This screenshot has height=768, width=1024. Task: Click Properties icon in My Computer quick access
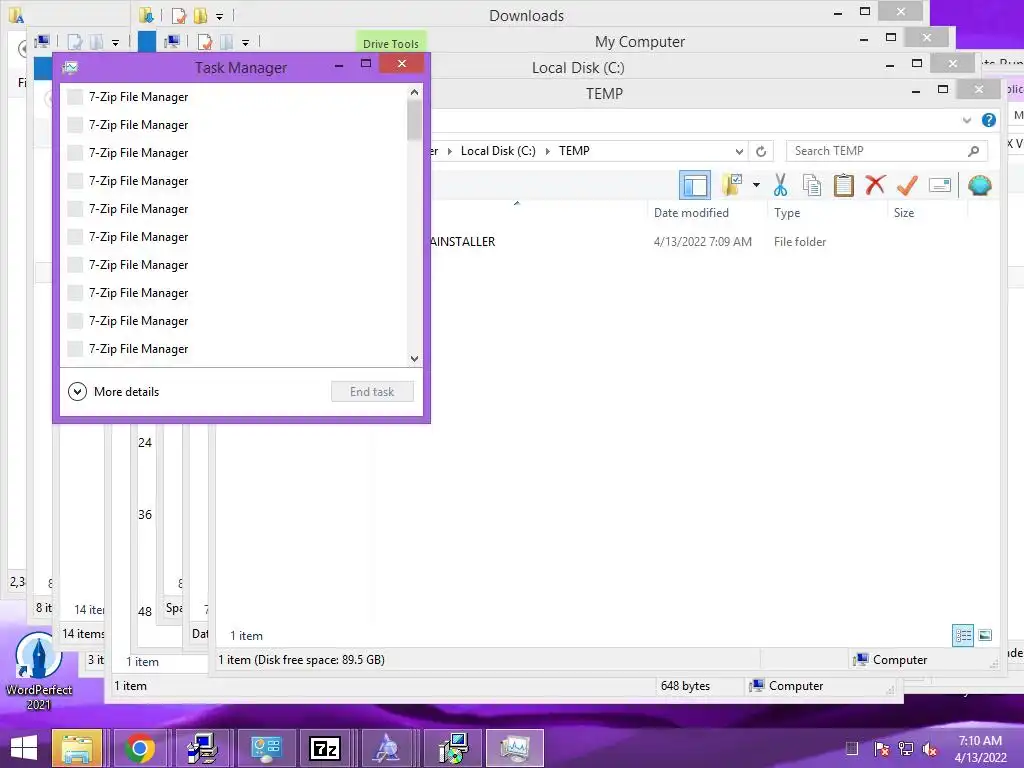point(204,42)
